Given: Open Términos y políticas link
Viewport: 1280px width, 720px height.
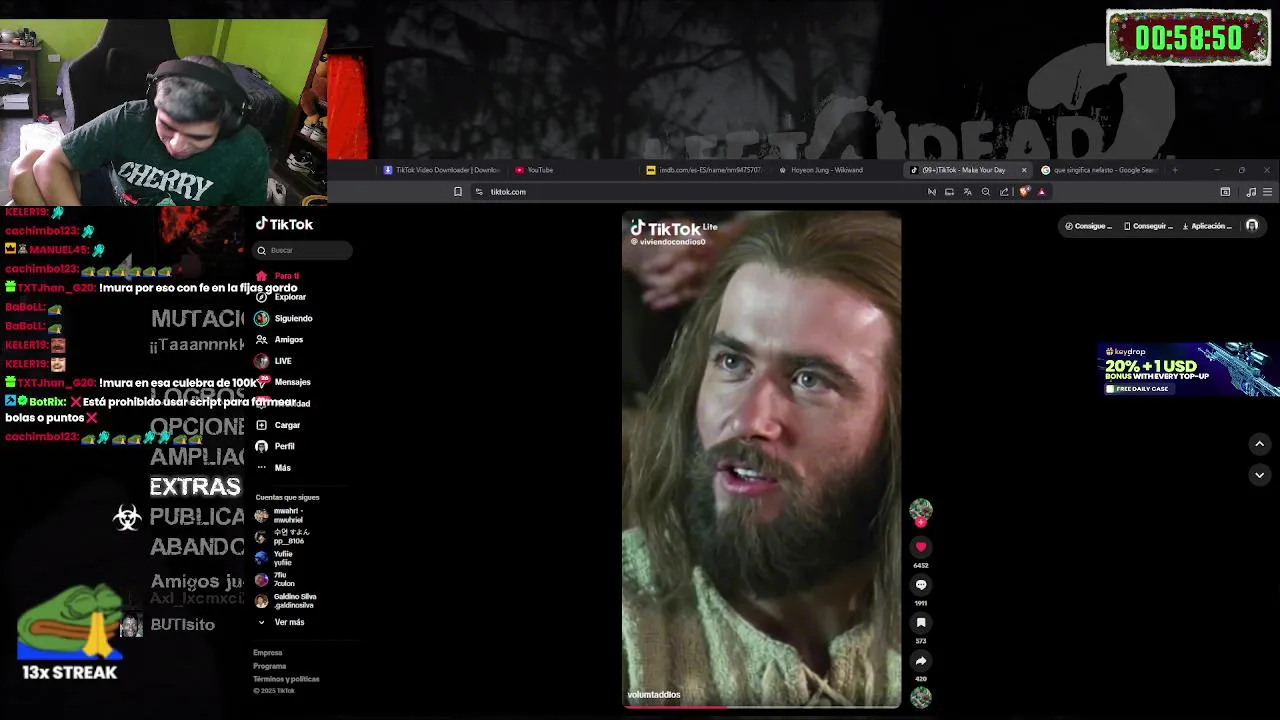Looking at the screenshot, I should pos(286,679).
